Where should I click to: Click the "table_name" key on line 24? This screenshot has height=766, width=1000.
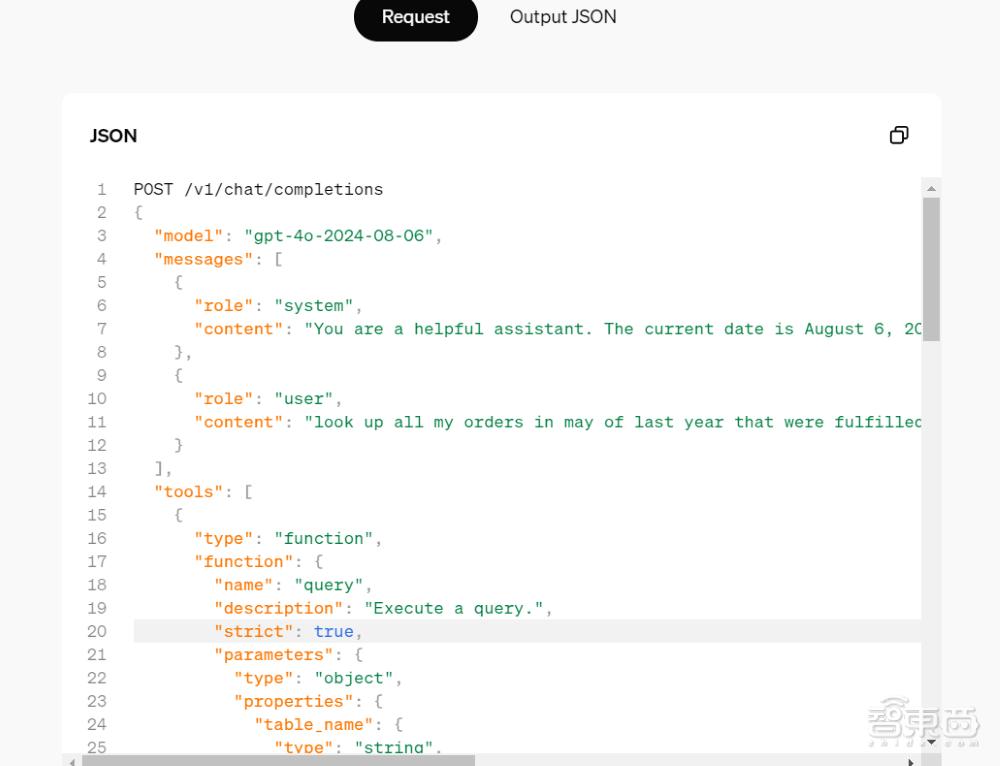(313, 725)
